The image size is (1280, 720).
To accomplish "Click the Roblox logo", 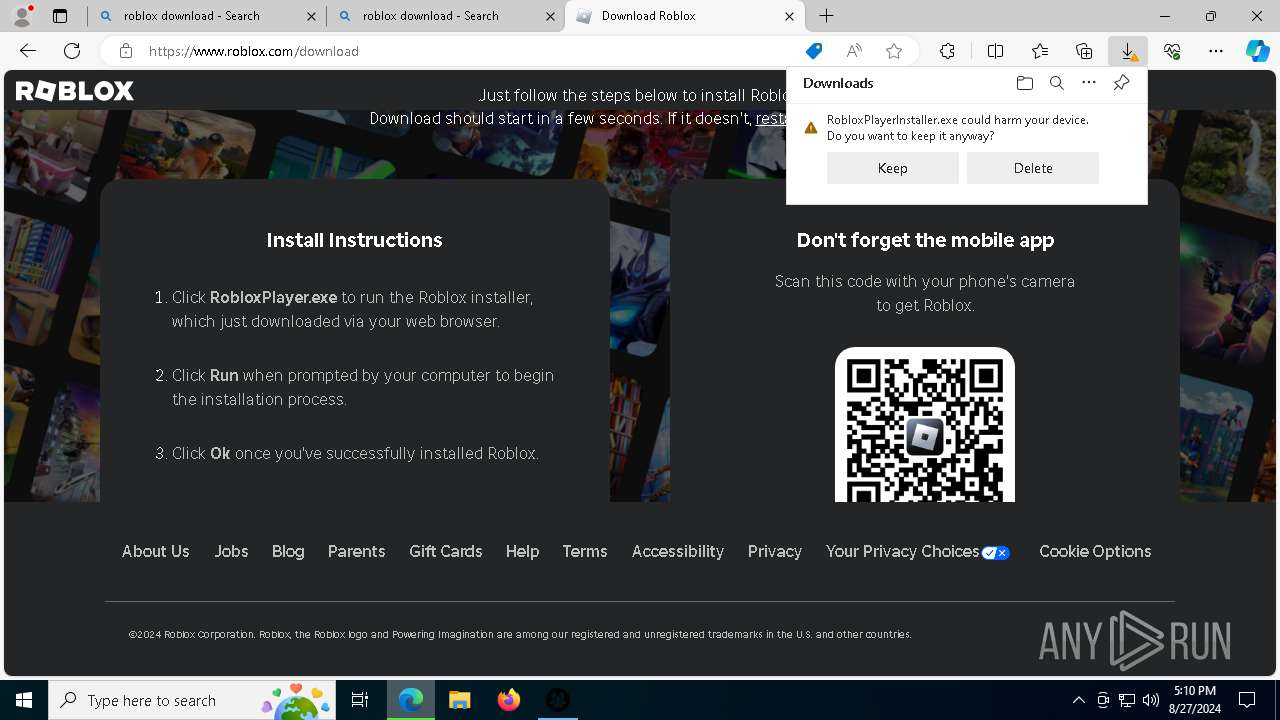I will pyautogui.click(x=75, y=91).
